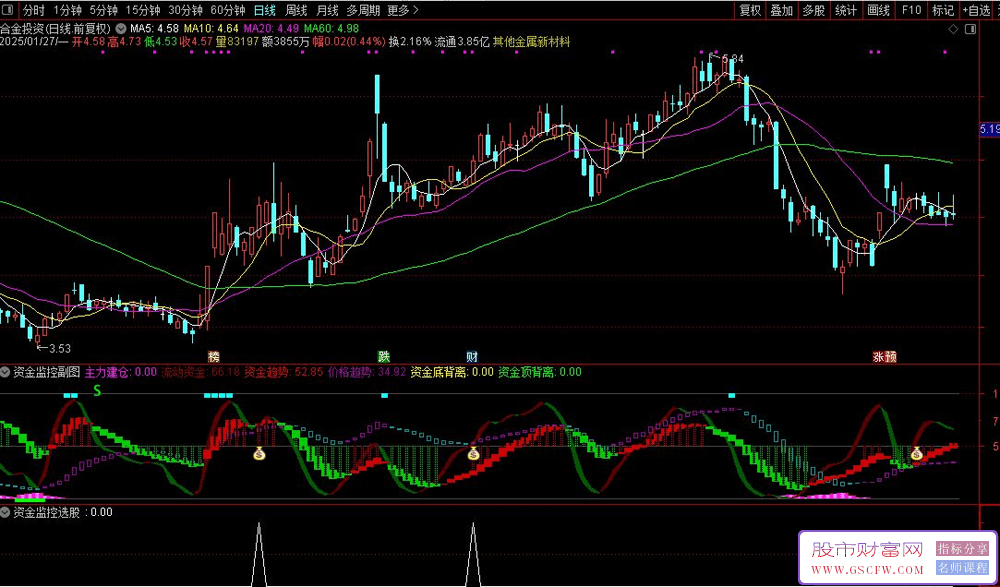Click the 换2.16% turnover value
The image size is (1000, 587).
point(410,41)
